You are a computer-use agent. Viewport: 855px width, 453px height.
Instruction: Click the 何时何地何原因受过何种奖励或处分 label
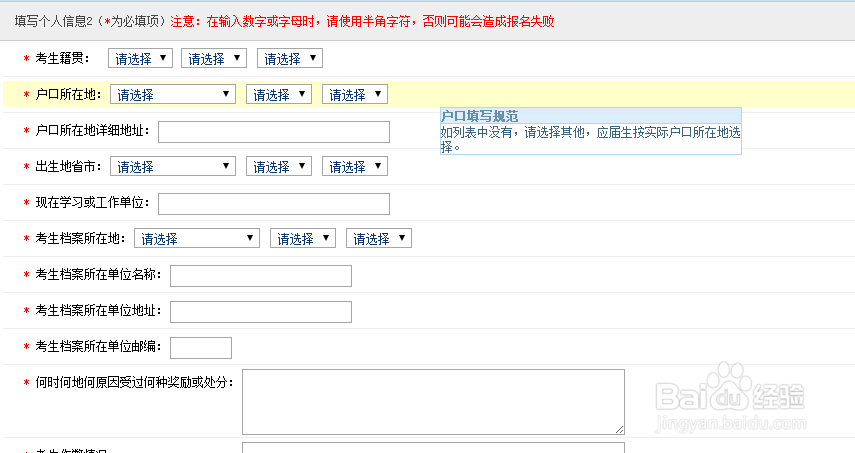[134, 382]
